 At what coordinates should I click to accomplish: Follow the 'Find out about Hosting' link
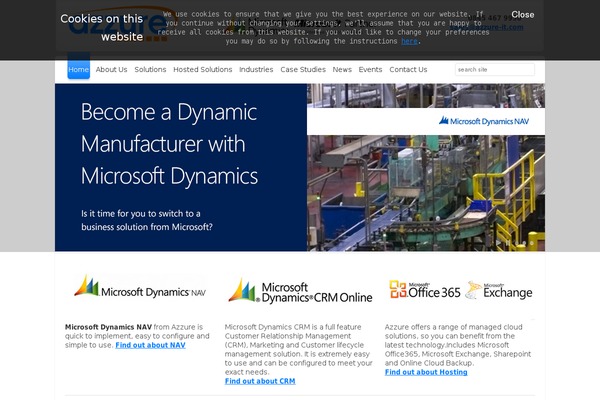pos(426,372)
